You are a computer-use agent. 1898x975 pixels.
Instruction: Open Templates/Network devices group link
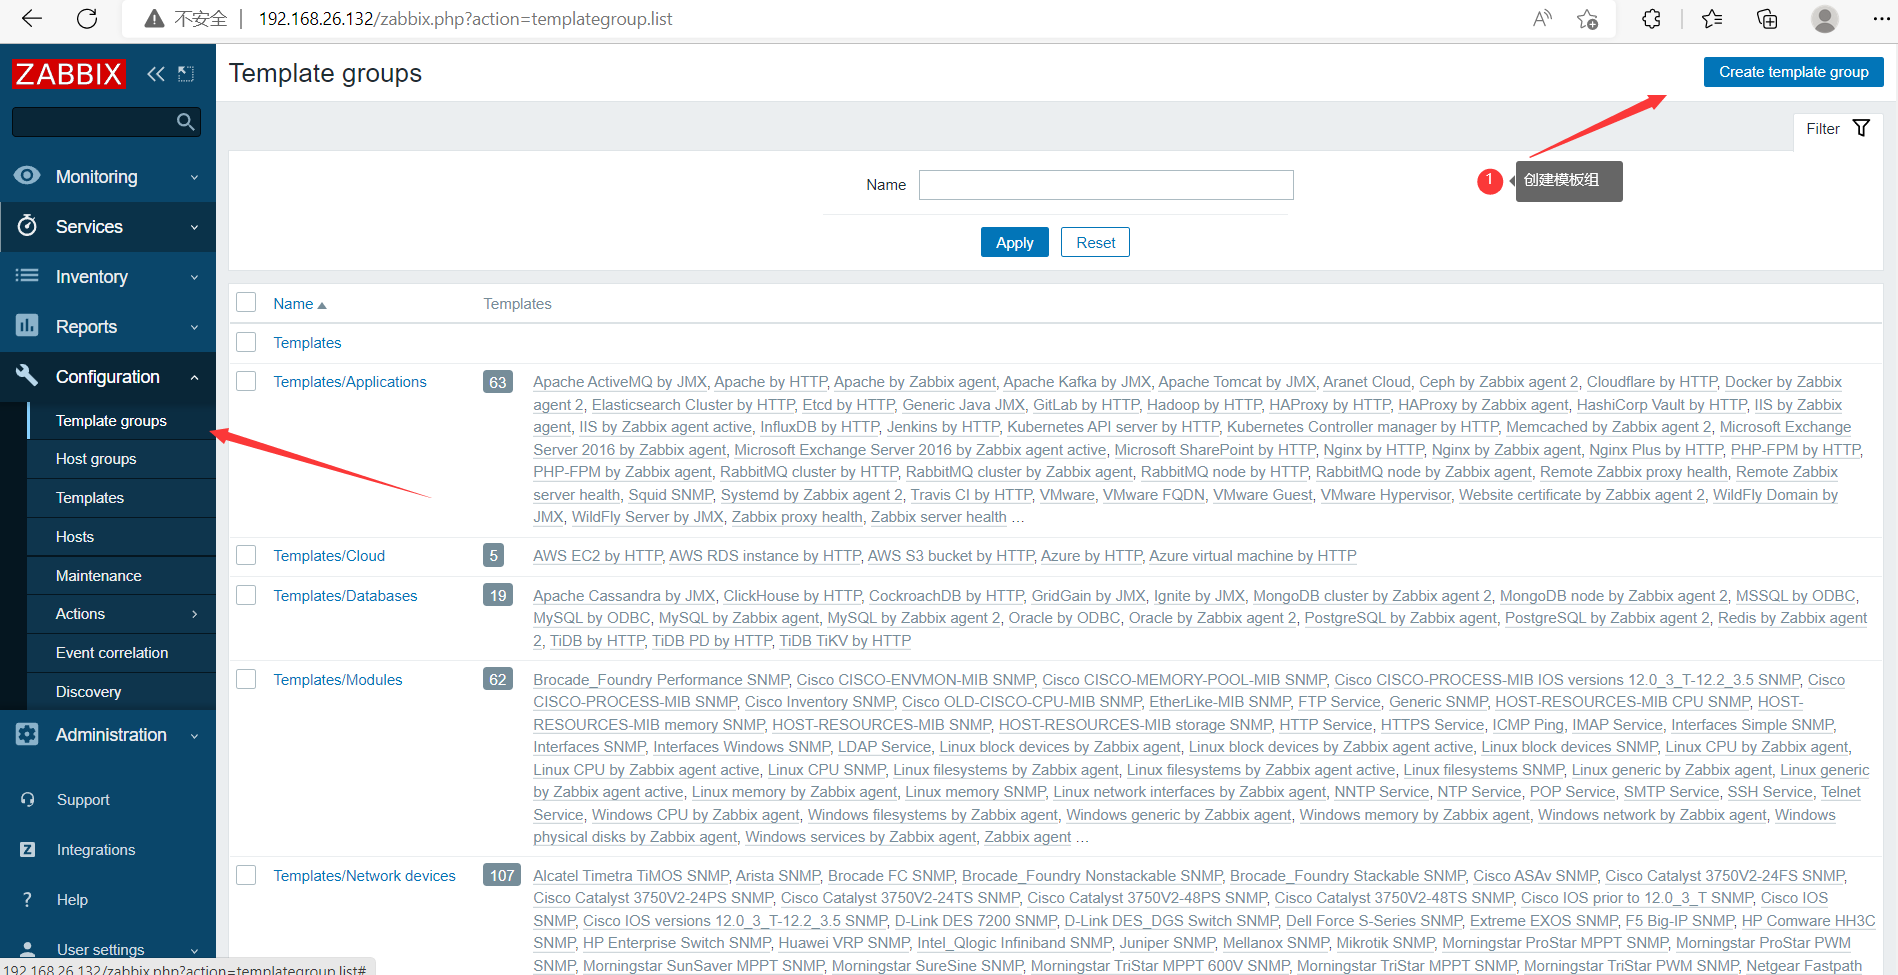pyautogui.click(x=364, y=876)
